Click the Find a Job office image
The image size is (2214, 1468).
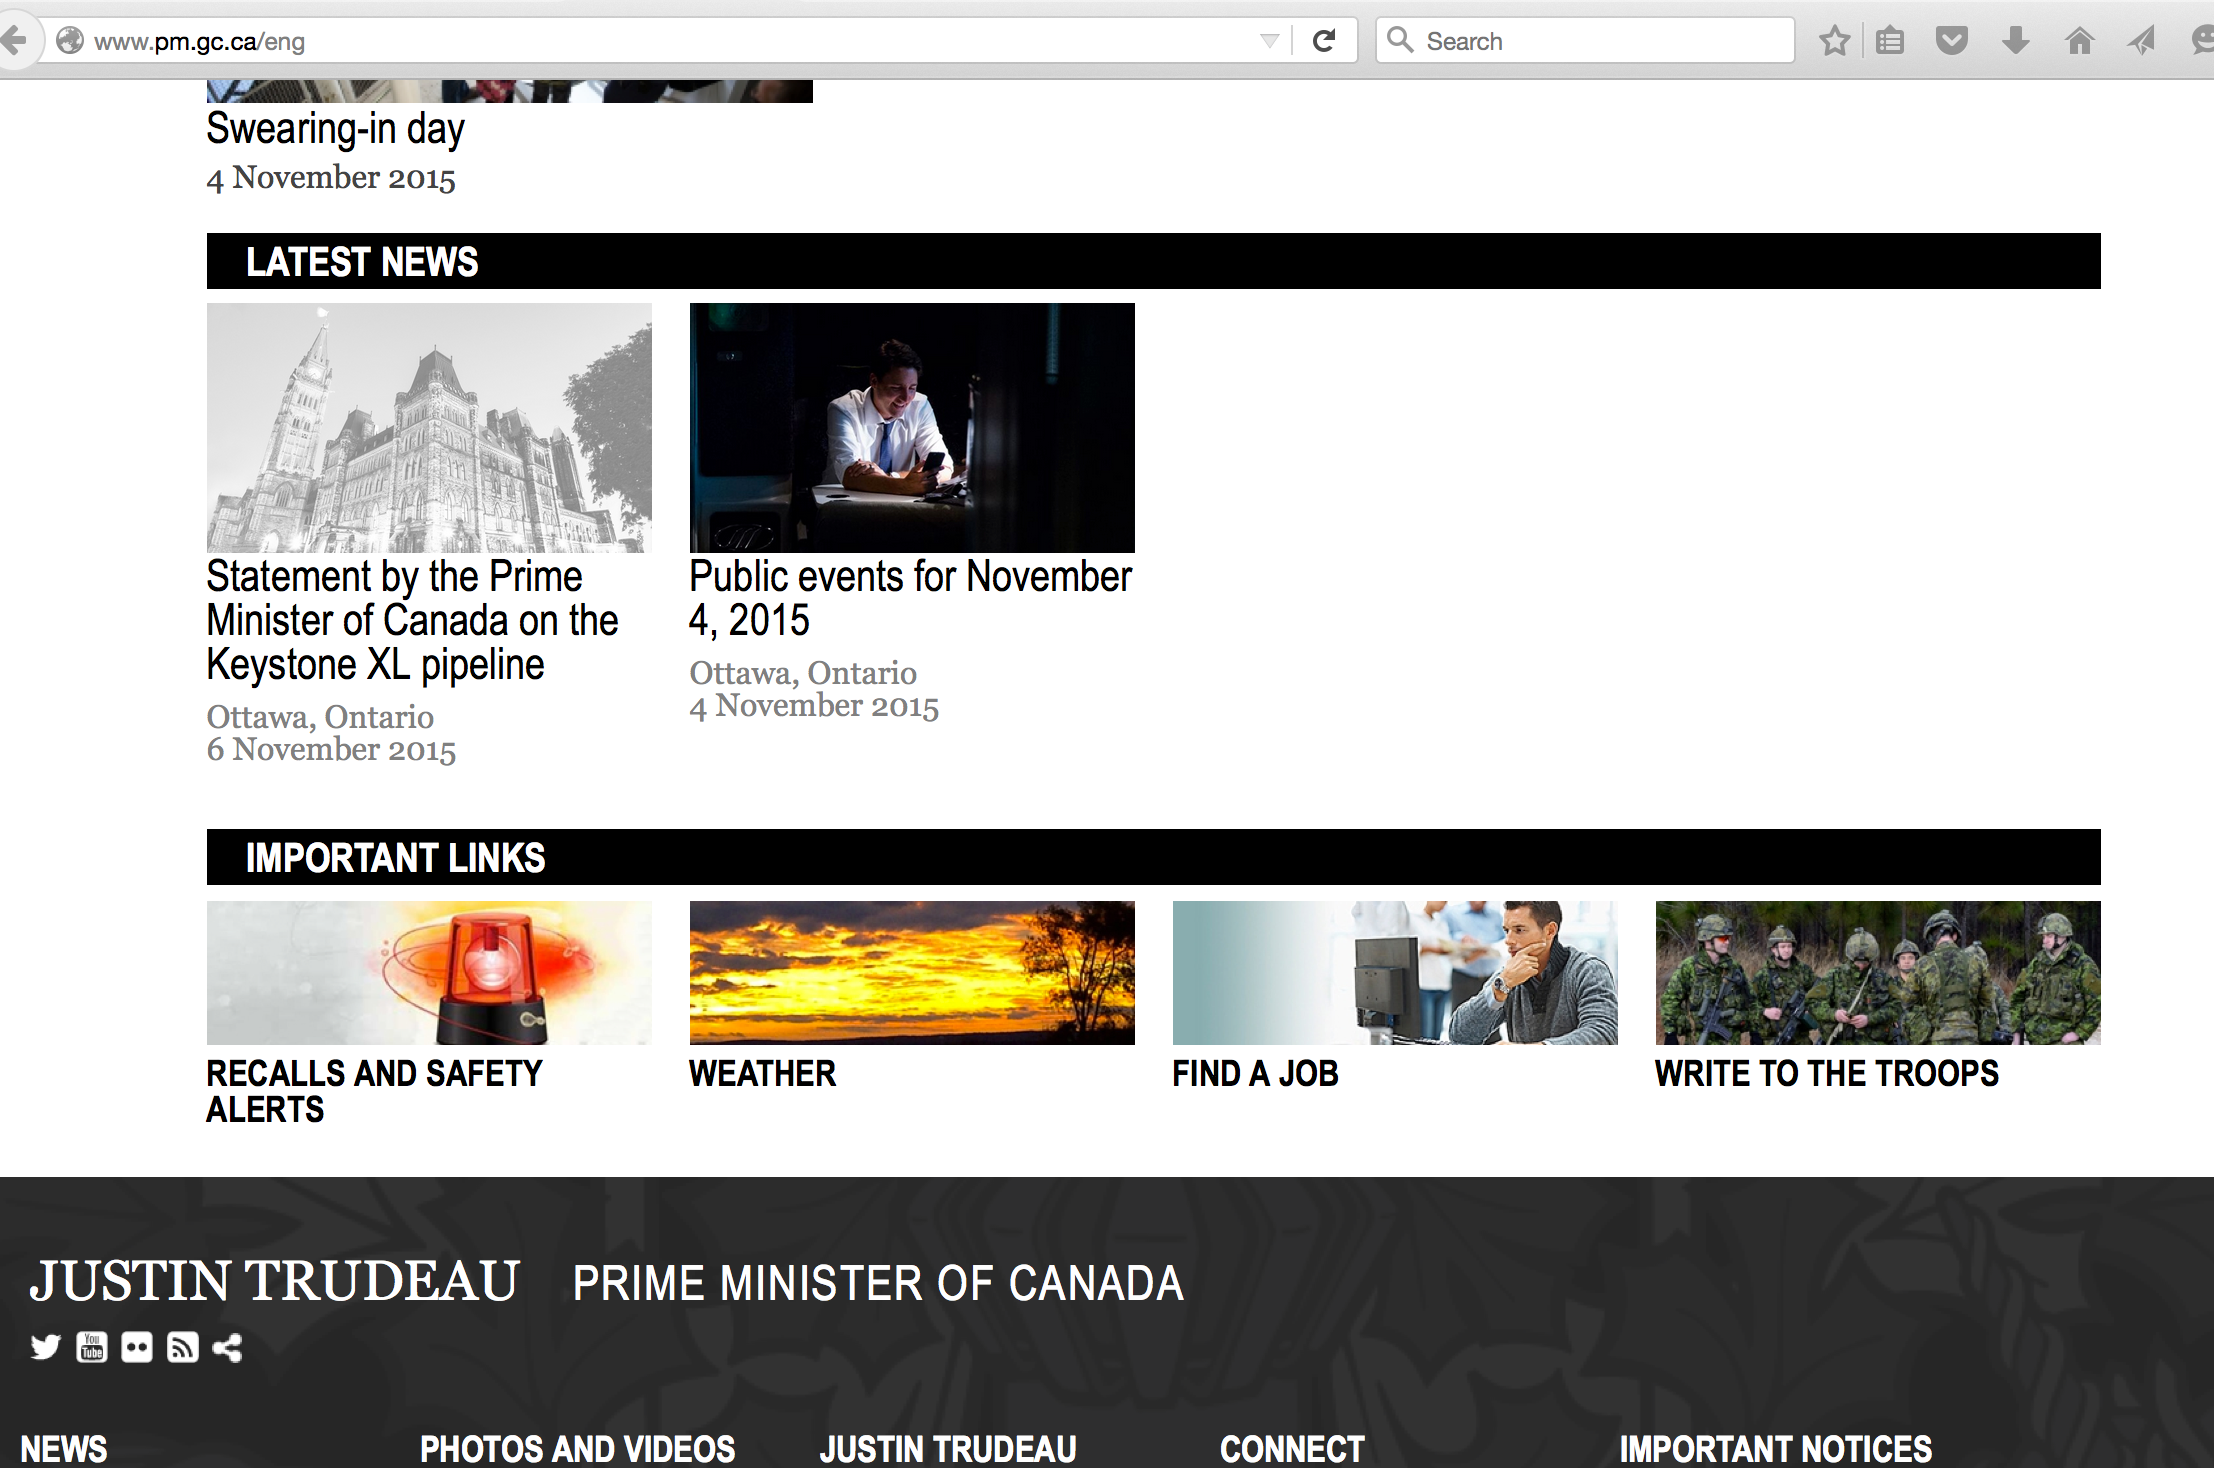pyautogui.click(x=1395, y=973)
